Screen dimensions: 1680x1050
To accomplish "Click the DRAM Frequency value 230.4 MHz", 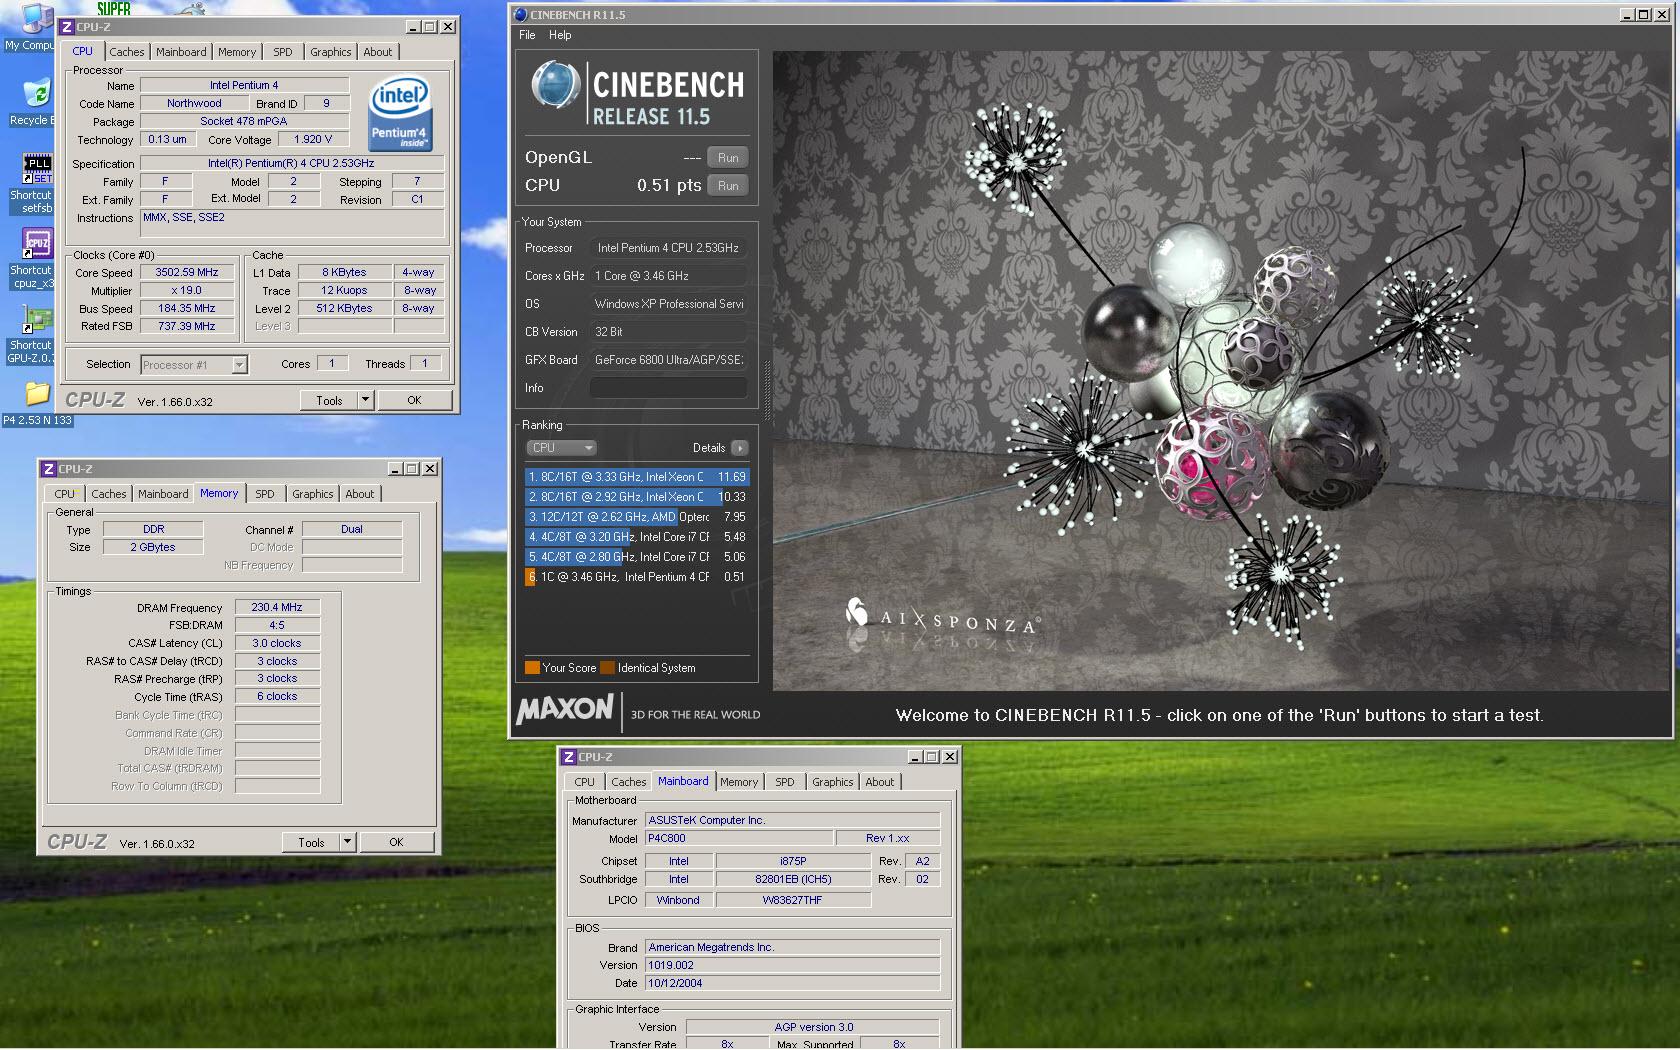I will click(277, 607).
